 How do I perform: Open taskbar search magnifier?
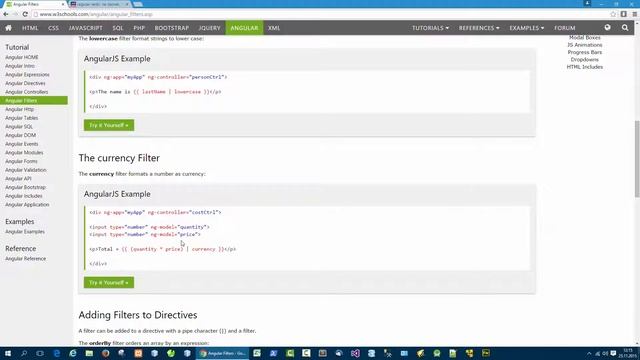pyautogui.click(x=24, y=353)
